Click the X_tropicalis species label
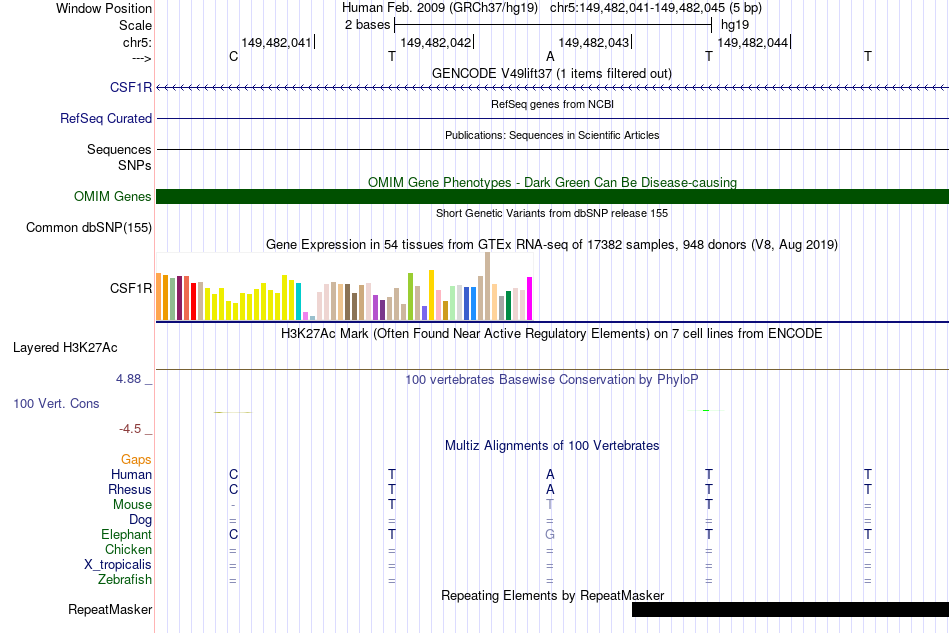The width and height of the screenshot is (950, 633). [118, 565]
